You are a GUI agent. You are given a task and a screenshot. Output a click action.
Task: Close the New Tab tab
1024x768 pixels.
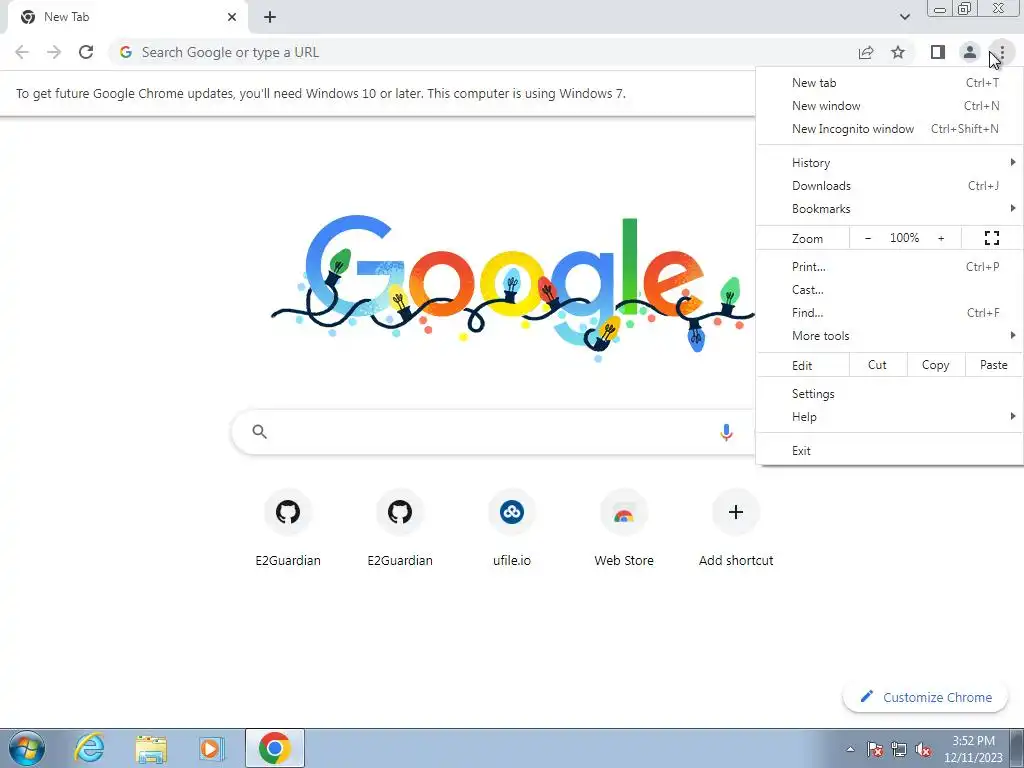point(232,17)
